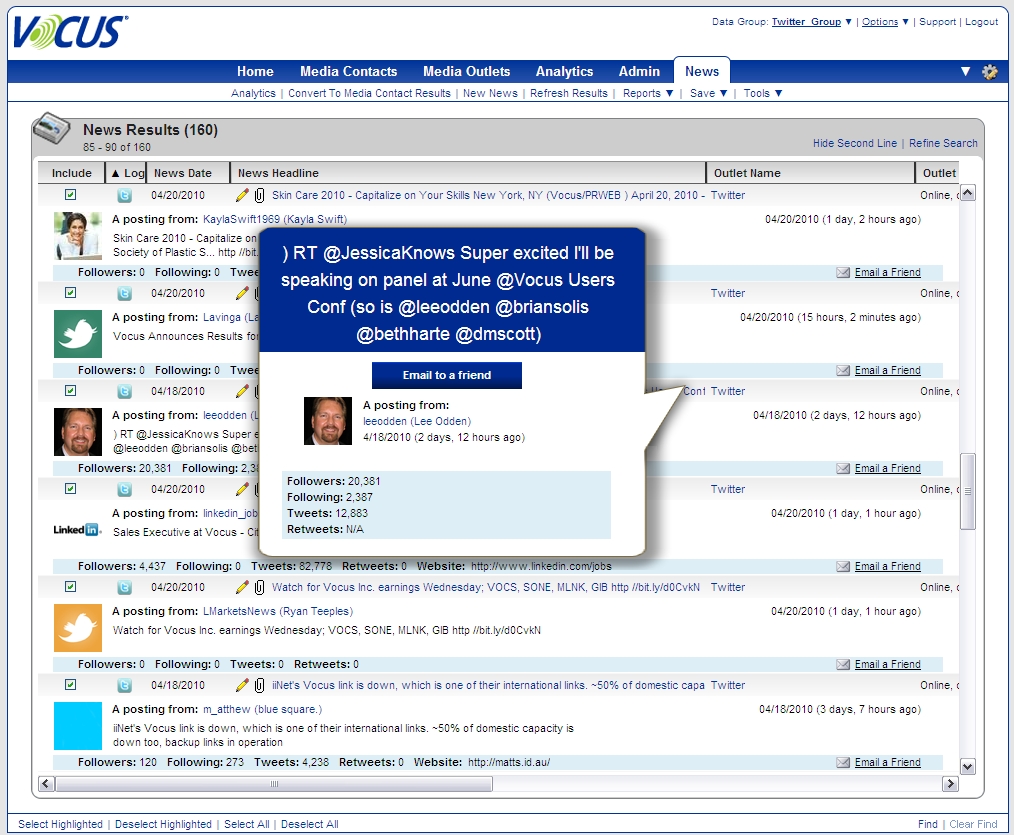The height and width of the screenshot is (835, 1014).
Task: Uncheck Include box for iiNet's Vocus link row
Action: point(70,684)
